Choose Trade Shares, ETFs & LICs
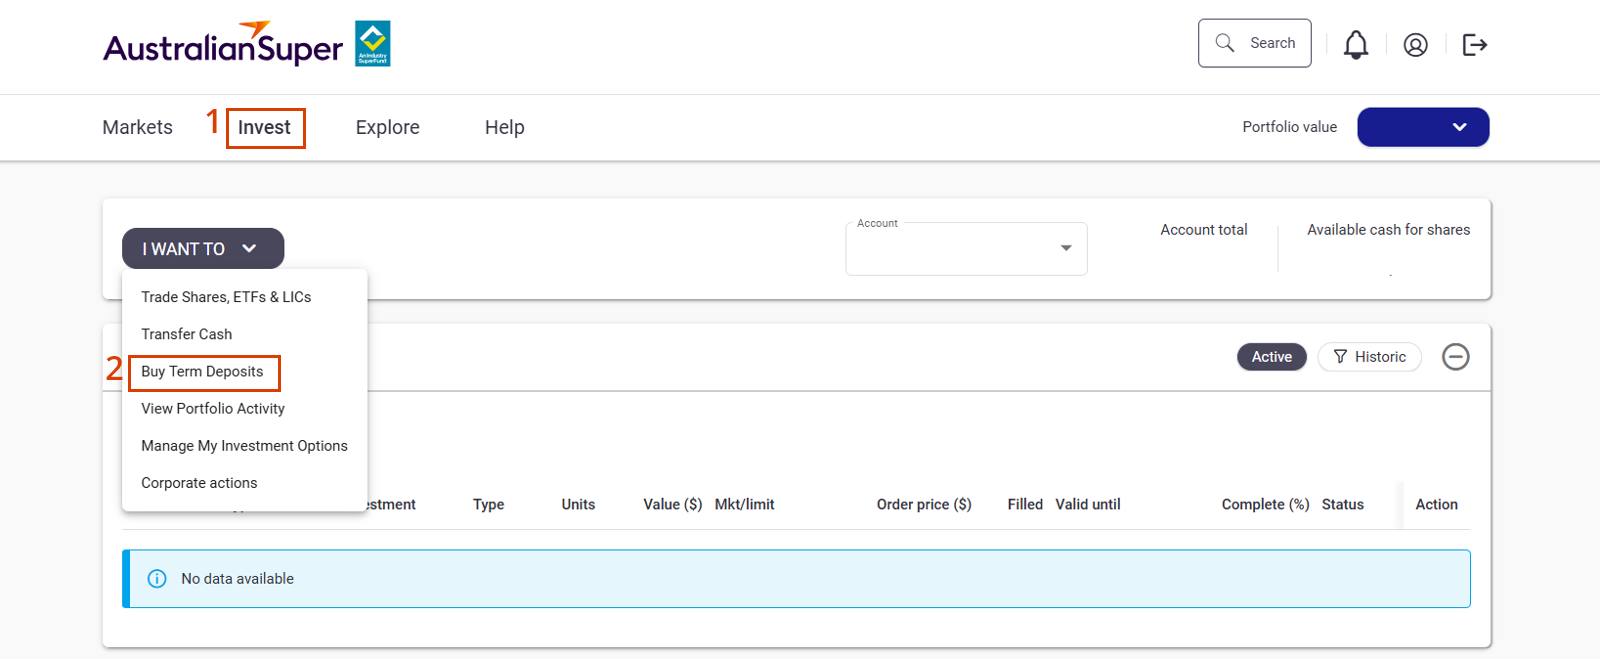The height and width of the screenshot is (660, 1600). (x=226, y=297)
